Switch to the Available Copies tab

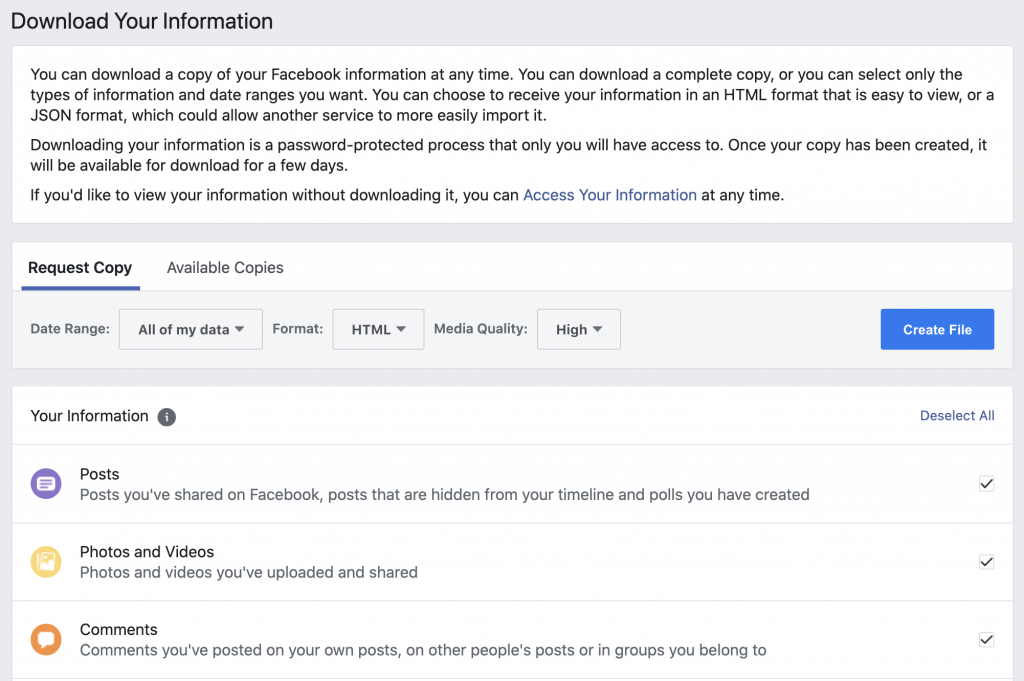coord(225,268)
